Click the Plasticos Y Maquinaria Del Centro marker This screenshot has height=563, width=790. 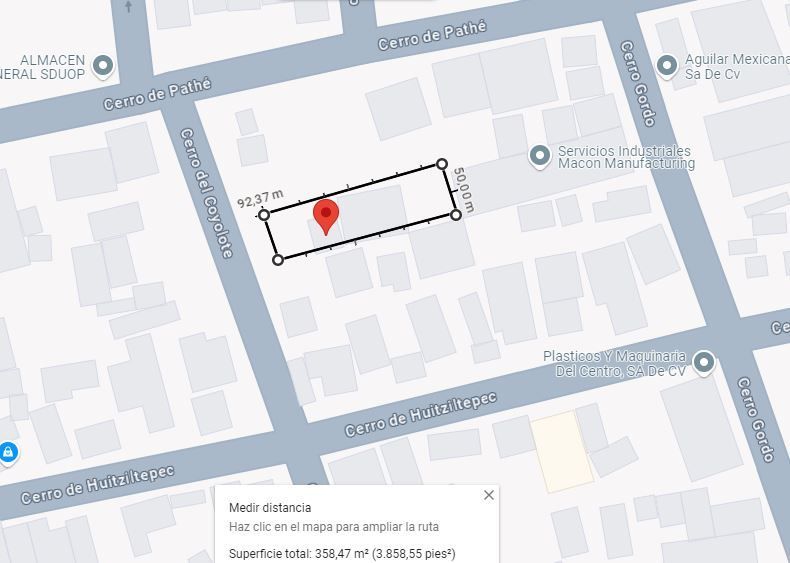click(x=704, y=362)
